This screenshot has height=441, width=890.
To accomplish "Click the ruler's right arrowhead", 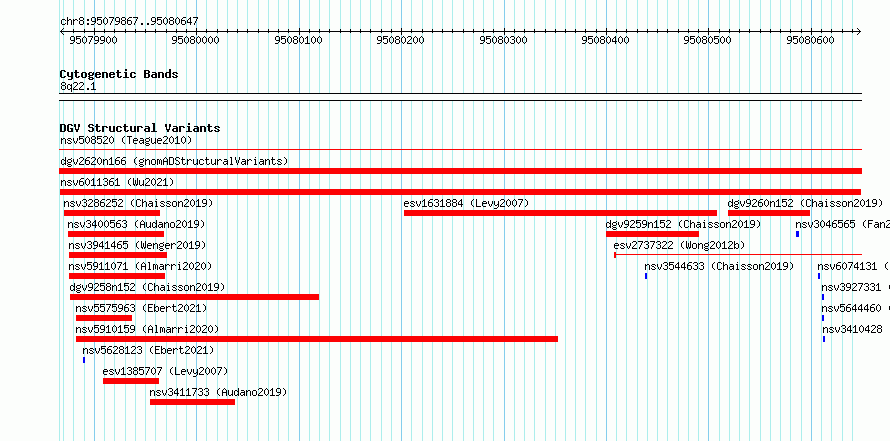I will (x=859, y=31).
